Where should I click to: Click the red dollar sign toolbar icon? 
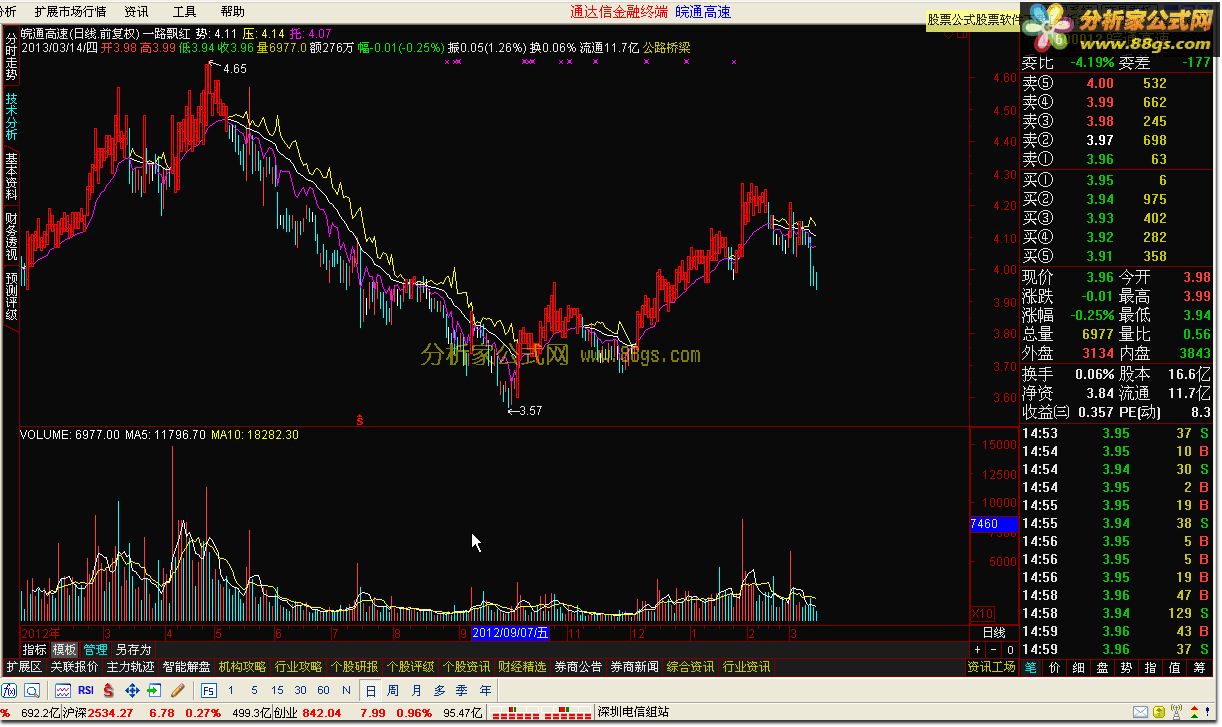click(x=108, y=690)
